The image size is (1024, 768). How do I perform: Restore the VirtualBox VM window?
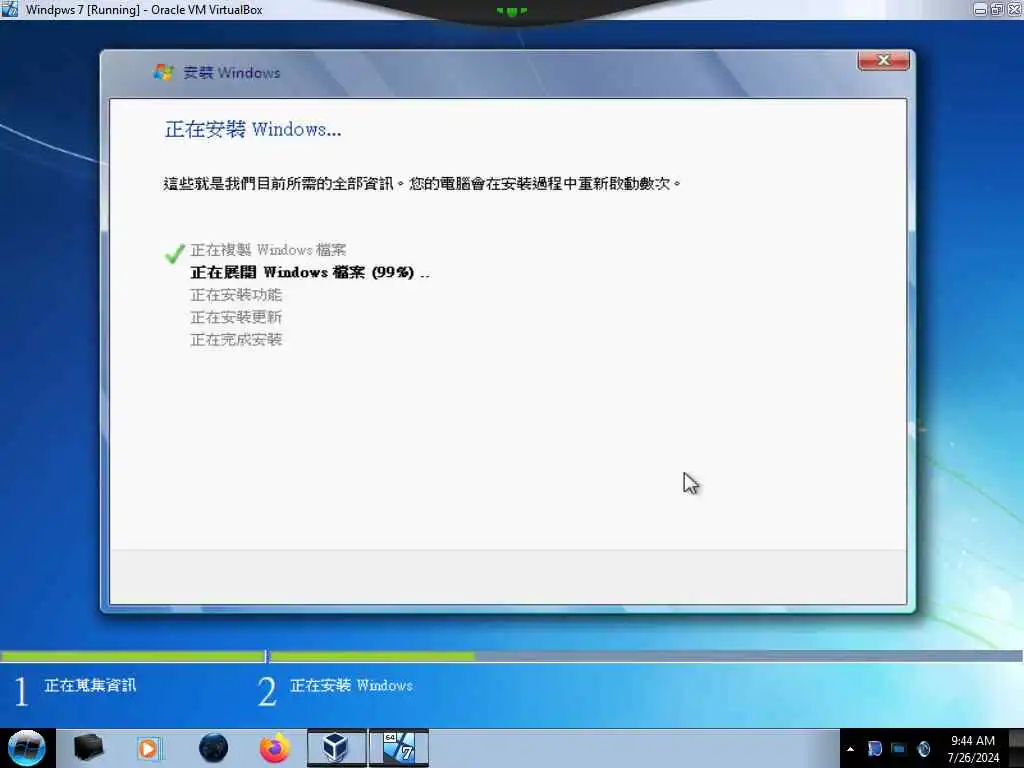point(997,9)
